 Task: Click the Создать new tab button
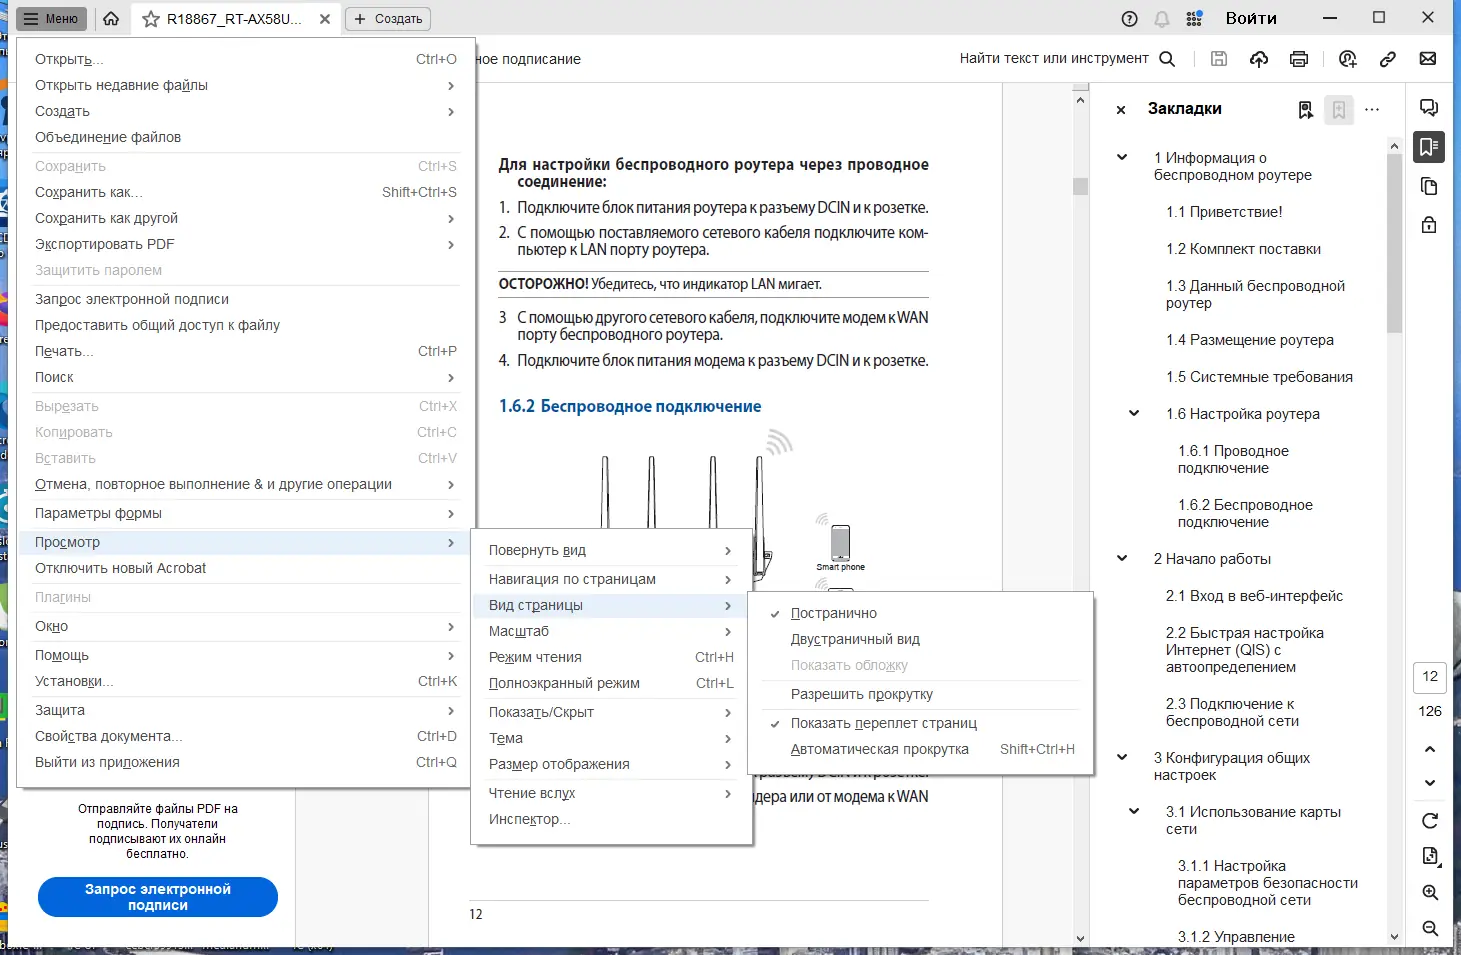(x=388, y=19)
